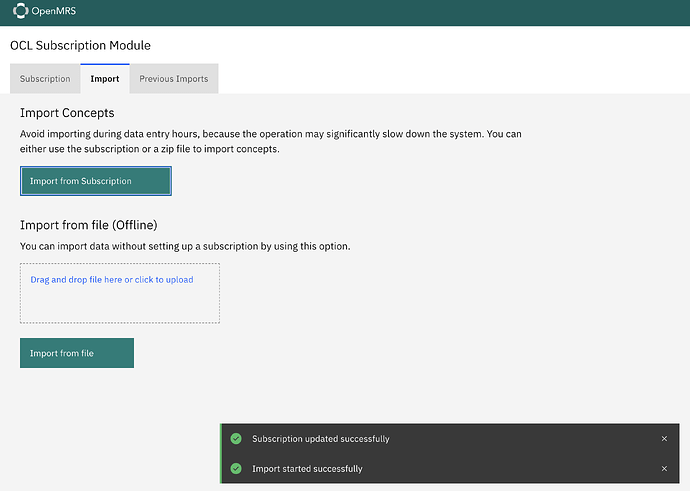
Task: Open the Subscription tab
Action: pos(45,79)
